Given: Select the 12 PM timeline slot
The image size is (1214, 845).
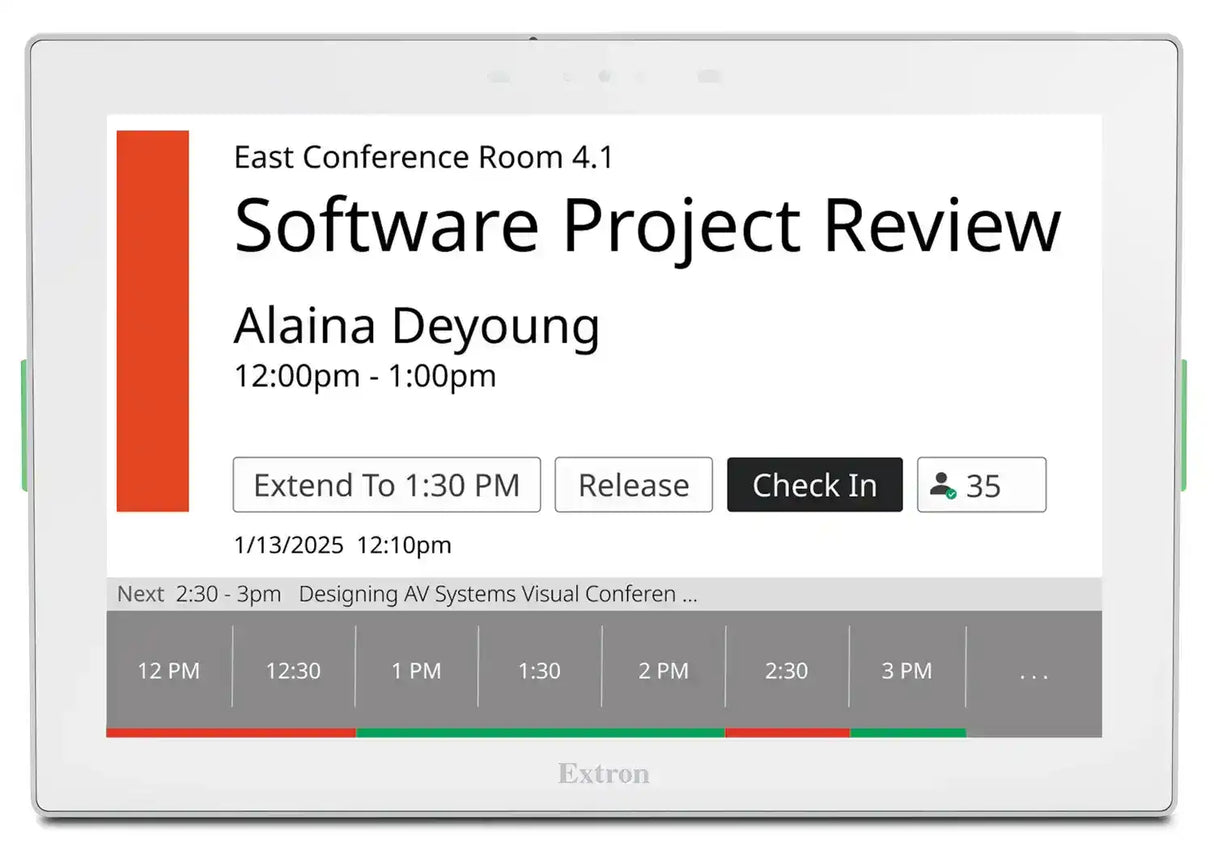Looking at the screenshot, I should pos(169,671).
